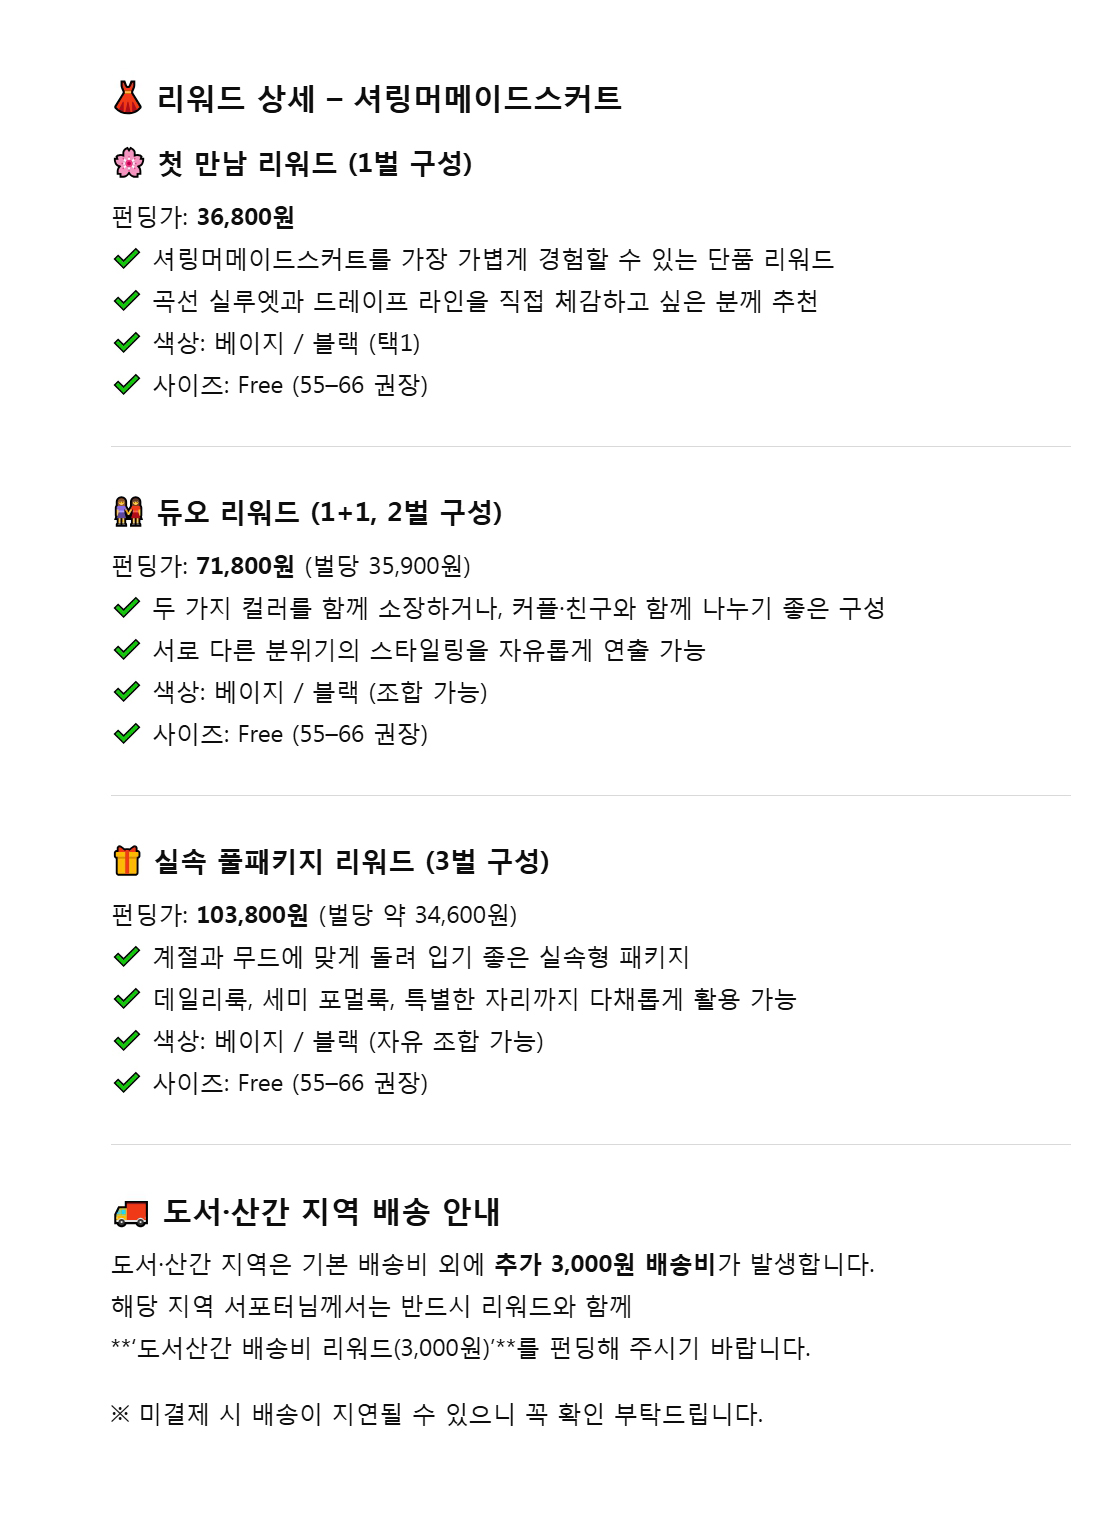Click the bold 36,800원 funding price
Viewport: 1102px width, 1517px height.
tap(245, 217)
